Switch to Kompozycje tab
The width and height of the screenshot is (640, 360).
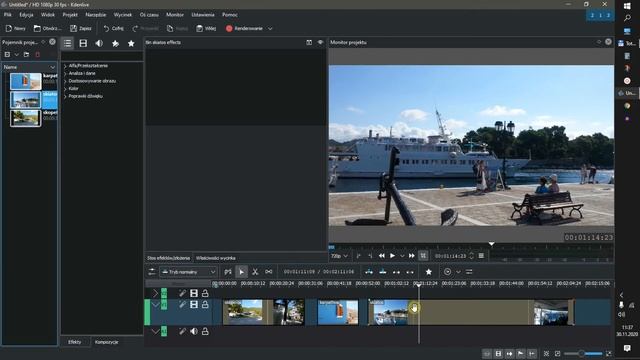click(107, 342)
